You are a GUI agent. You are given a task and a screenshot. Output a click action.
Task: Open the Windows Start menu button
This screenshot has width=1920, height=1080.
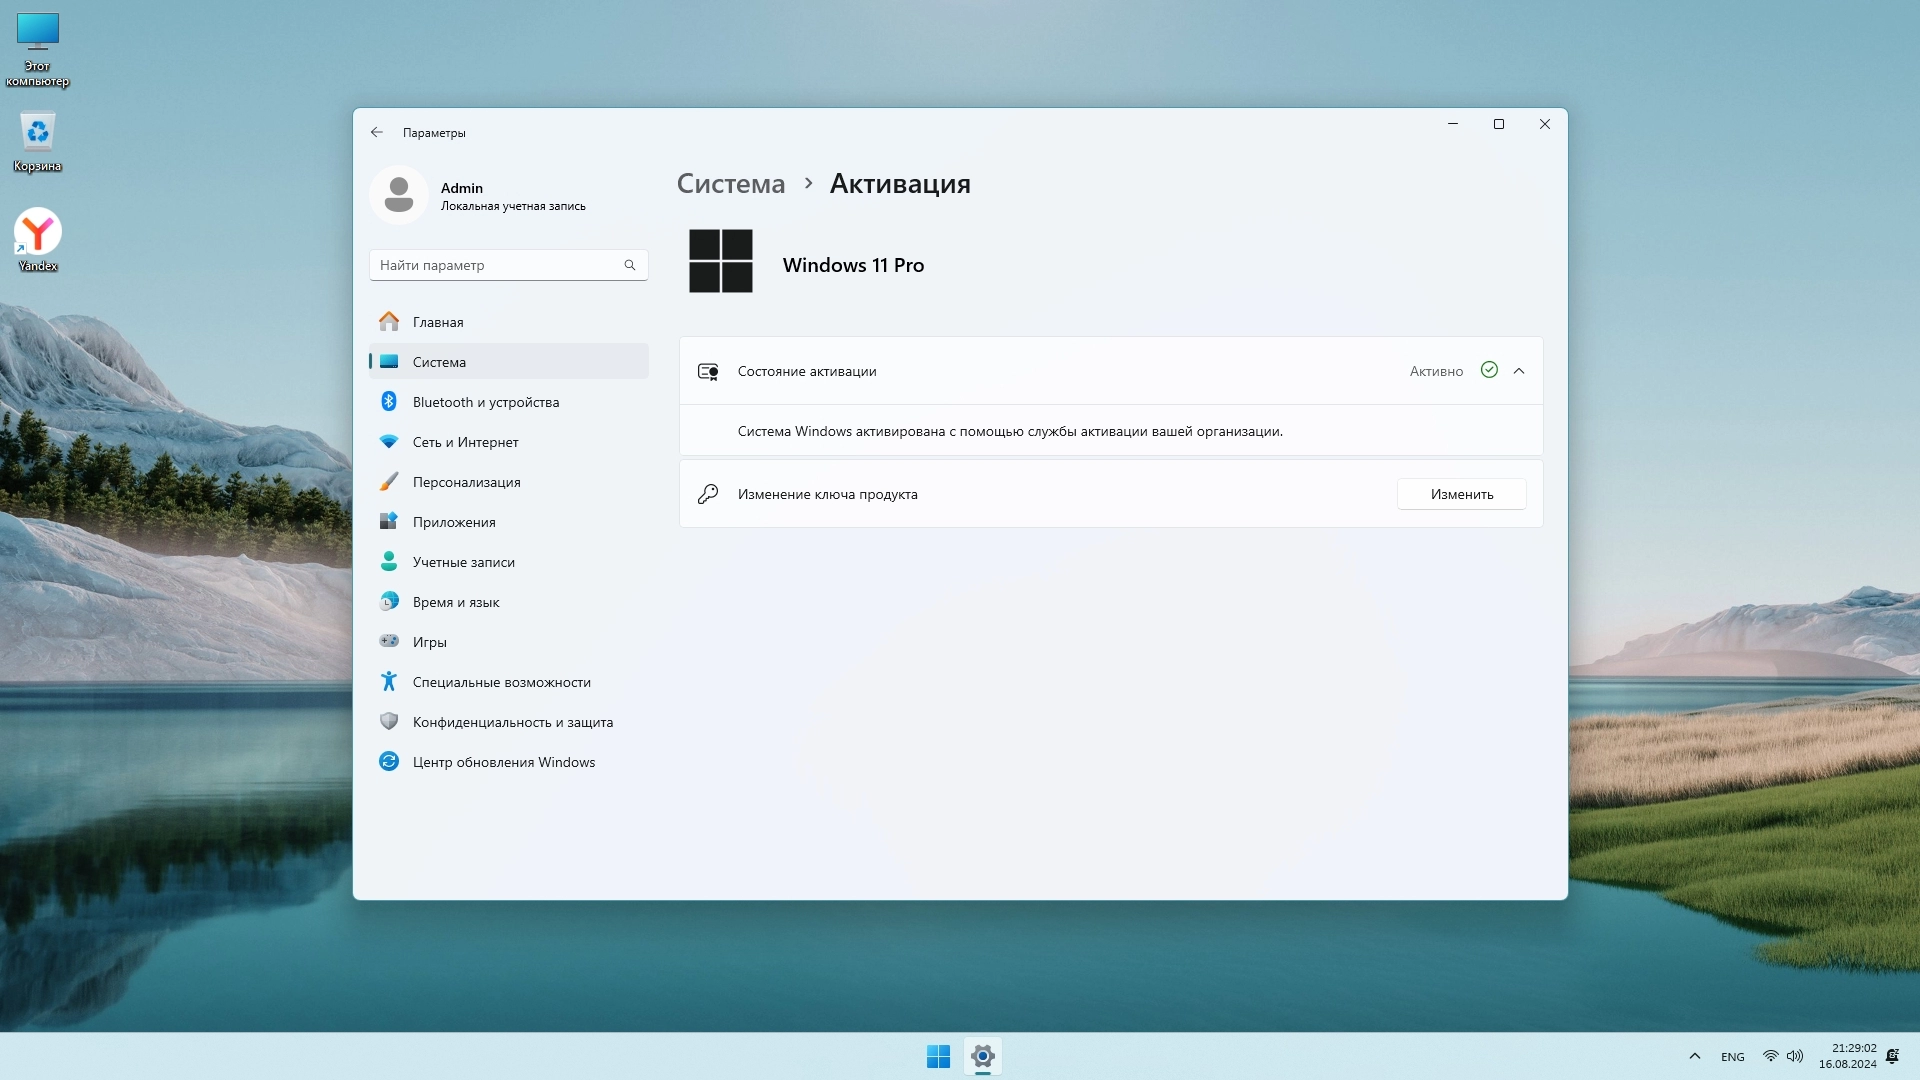(938, 1057)
